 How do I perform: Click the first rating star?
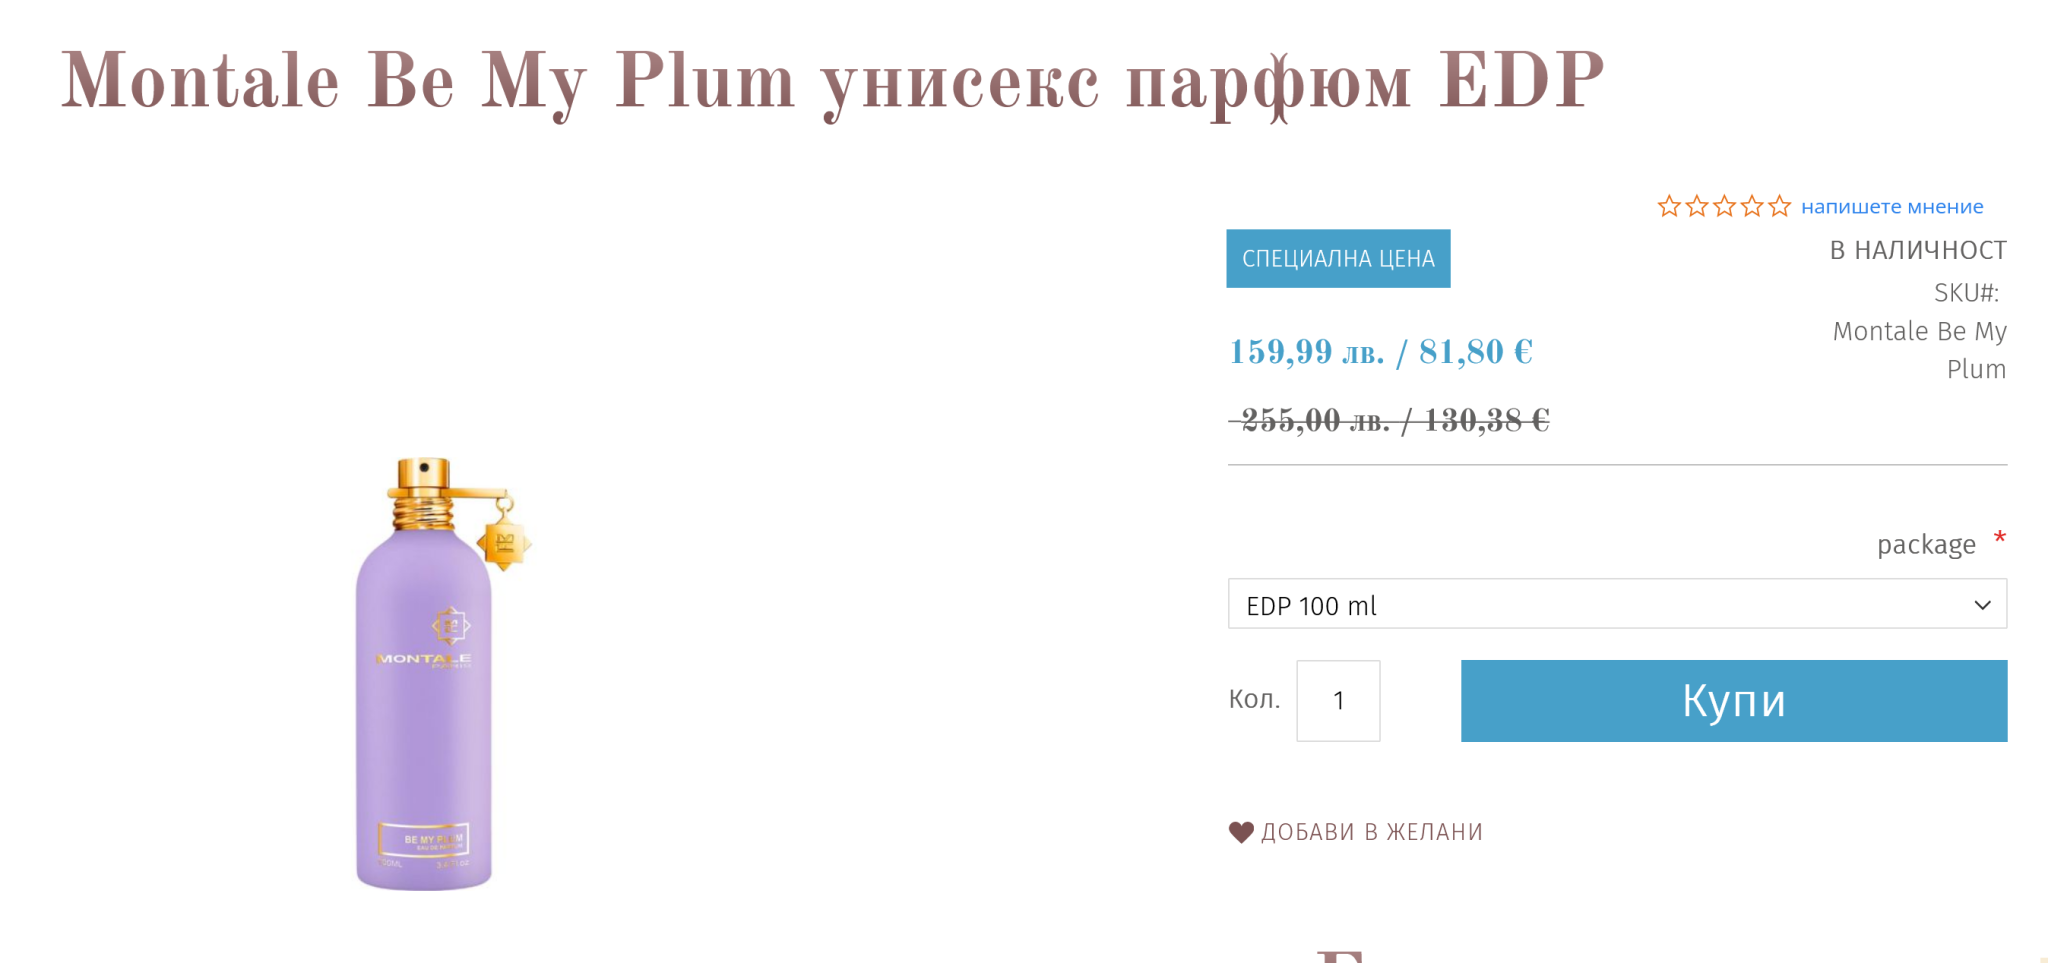point(1669,207)
